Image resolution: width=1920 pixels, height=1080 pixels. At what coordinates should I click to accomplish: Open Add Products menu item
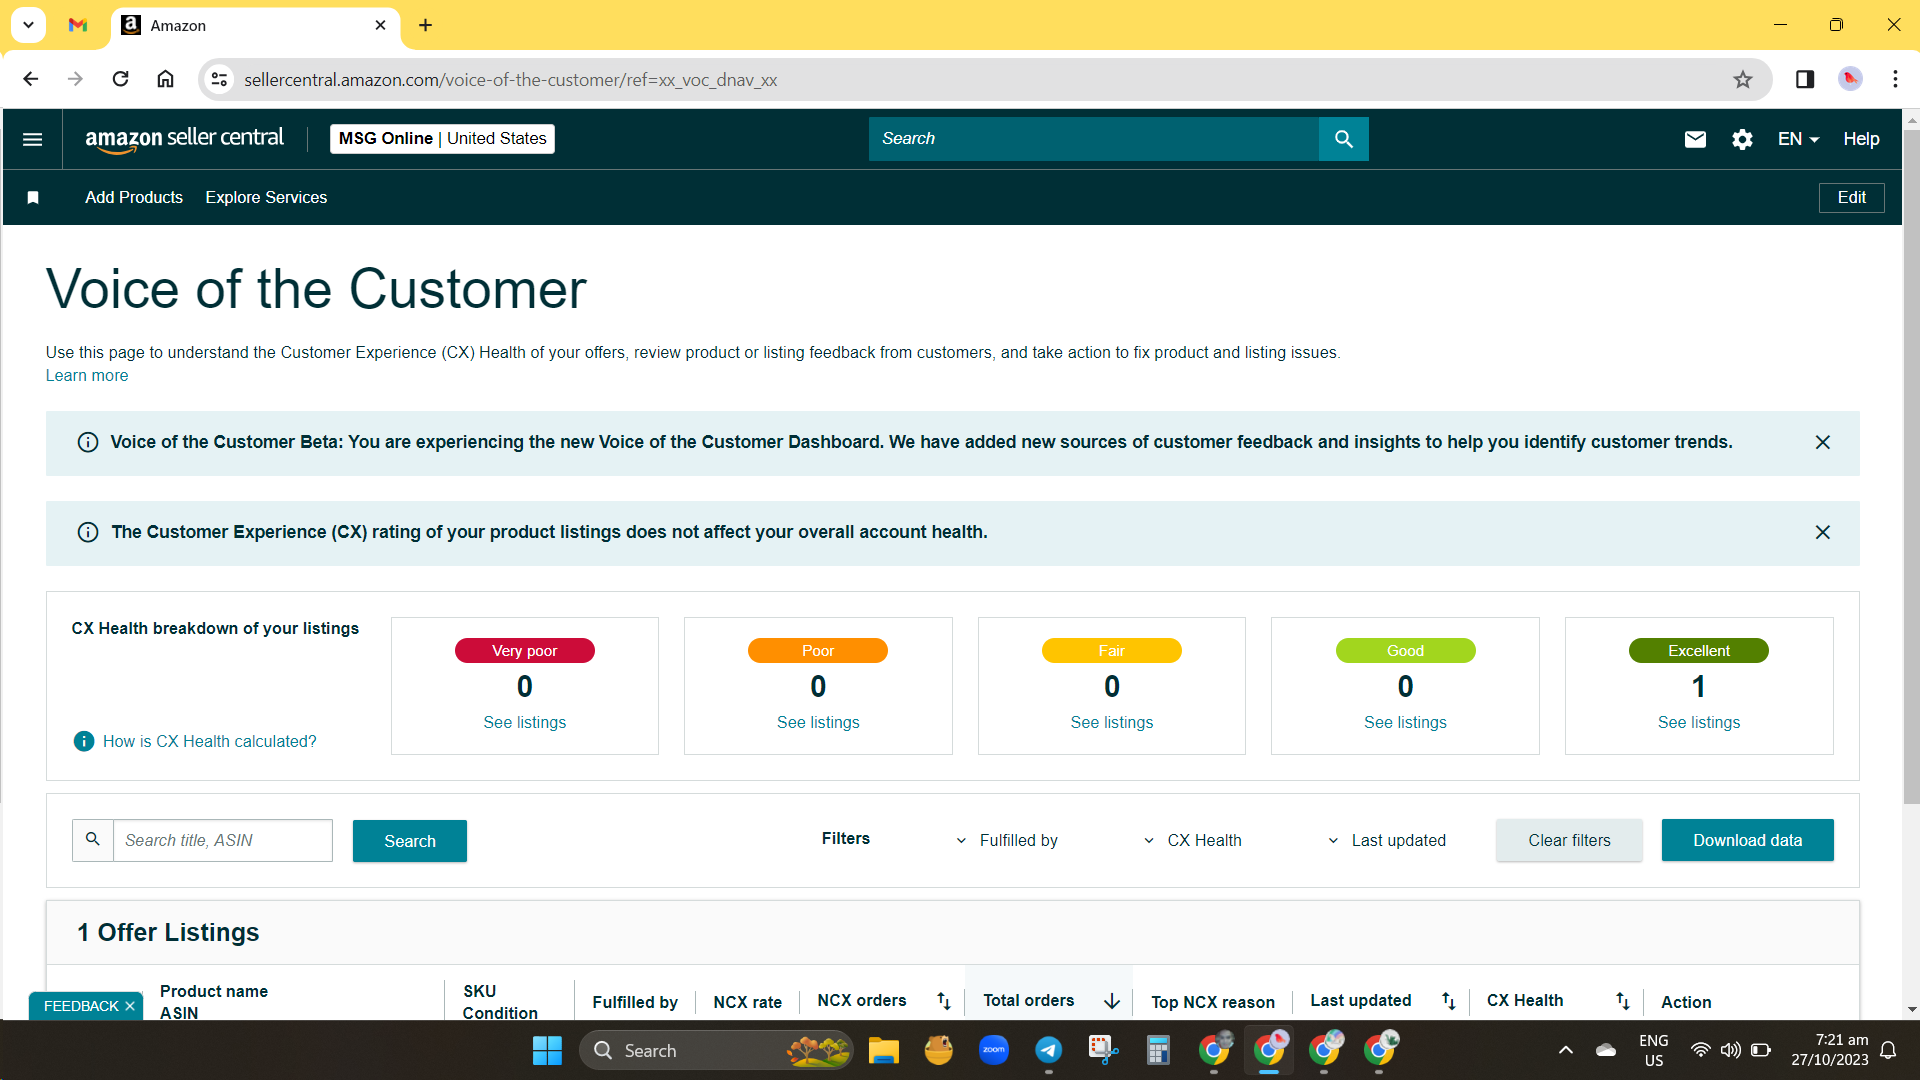coord(134,198)
